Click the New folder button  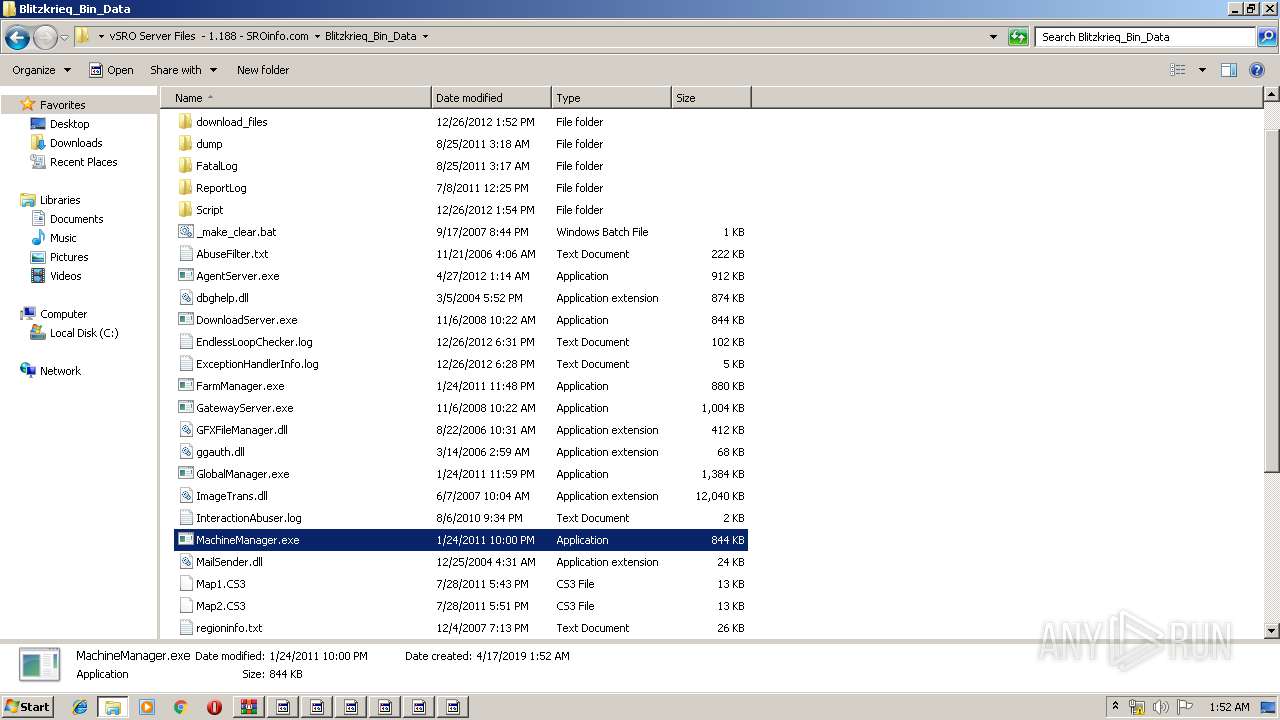click(x=263, y=70)
